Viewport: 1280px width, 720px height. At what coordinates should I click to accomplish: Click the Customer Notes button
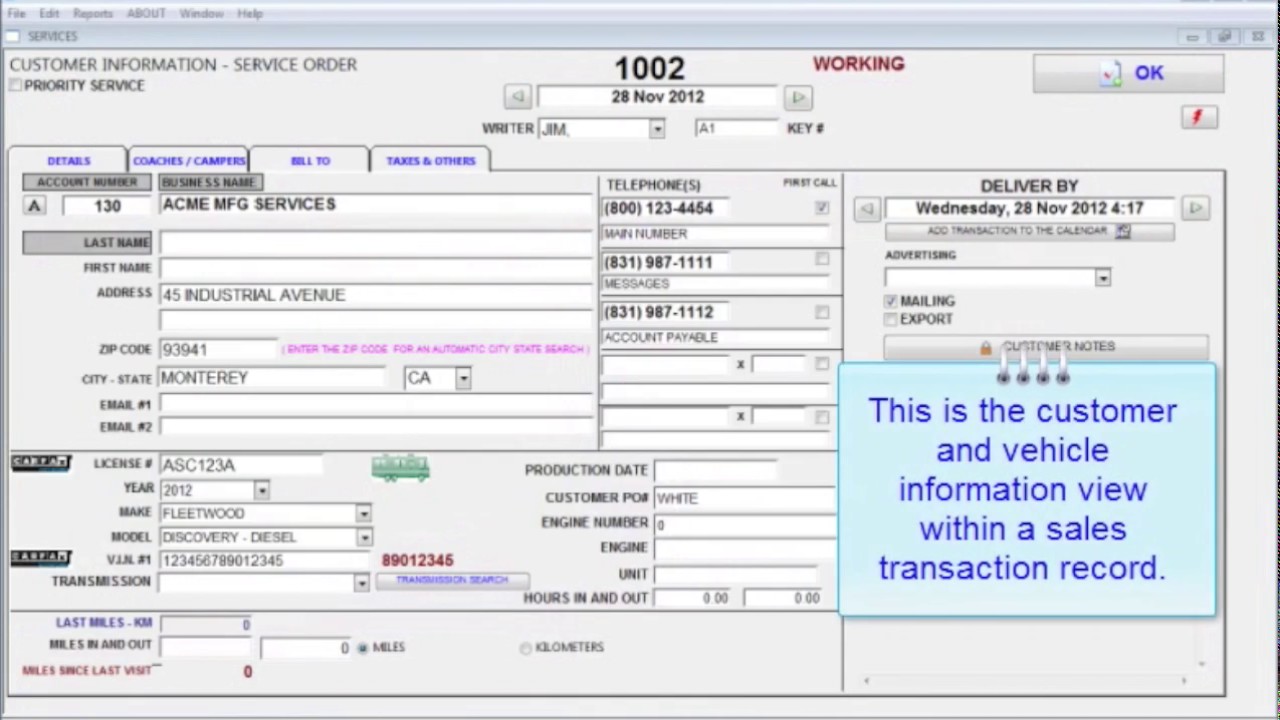(1046, 347)
